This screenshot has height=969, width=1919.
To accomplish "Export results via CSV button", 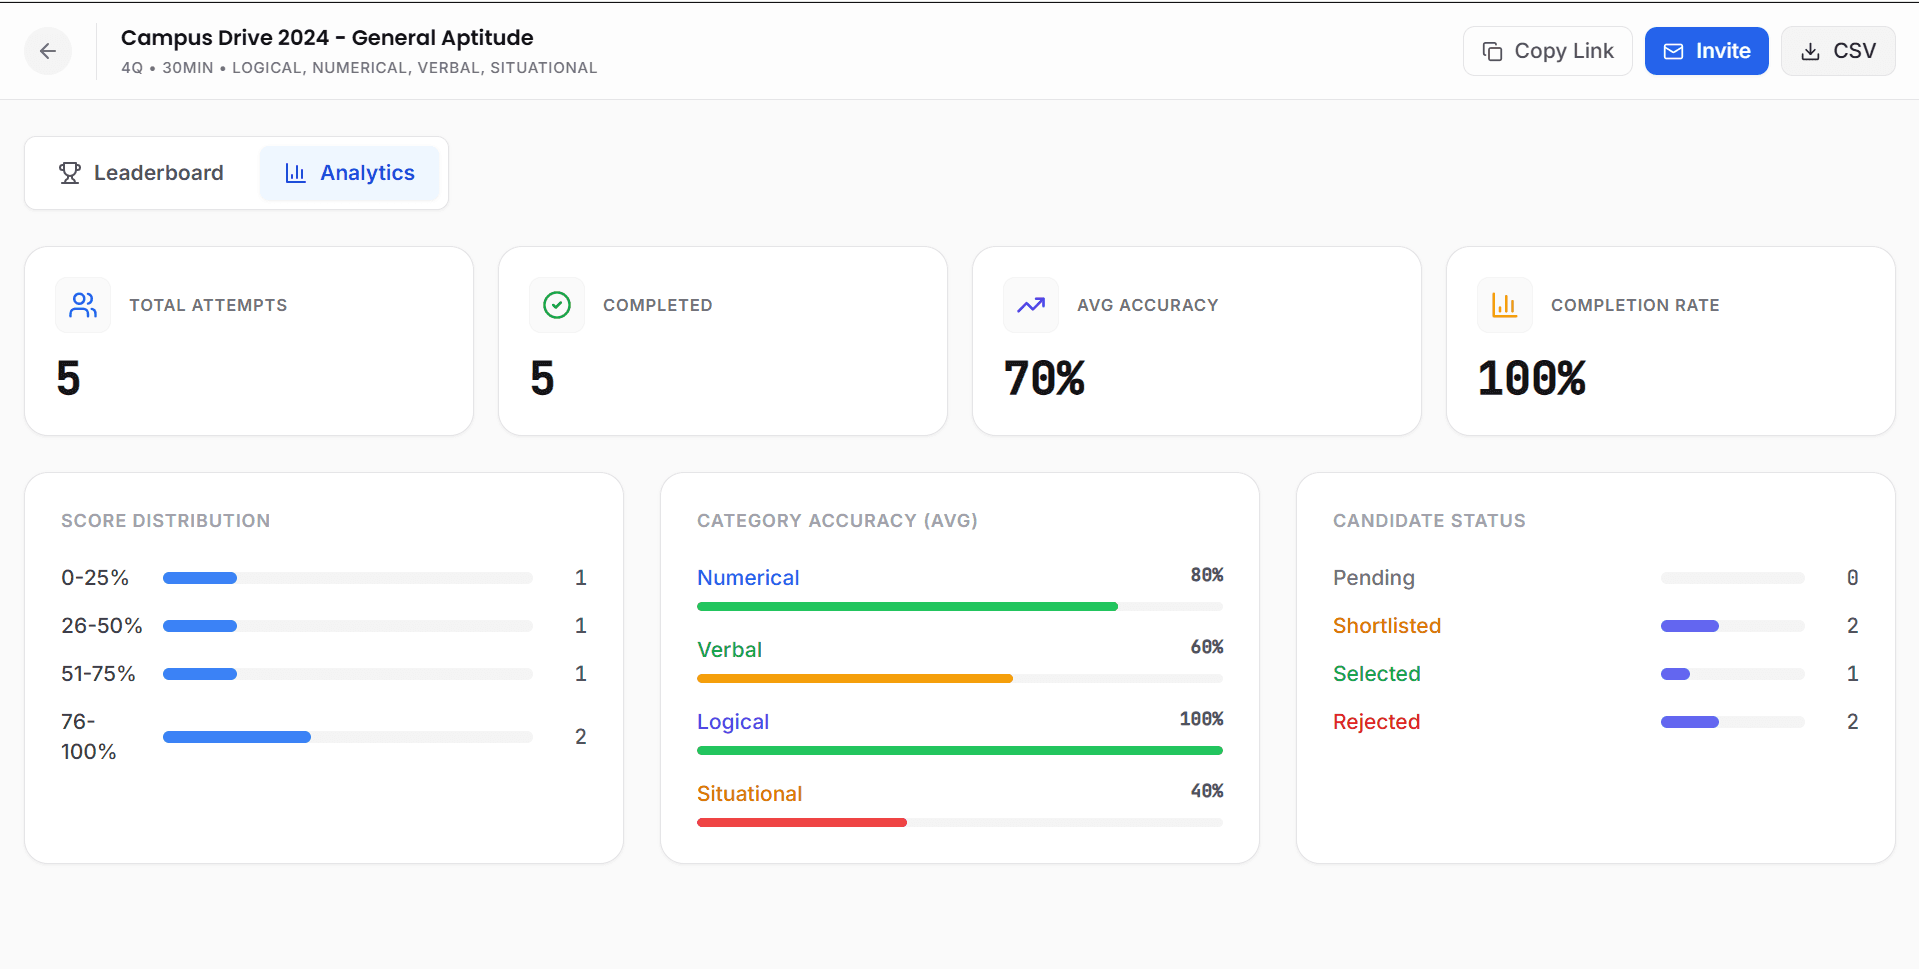I will click(1837, 51).
